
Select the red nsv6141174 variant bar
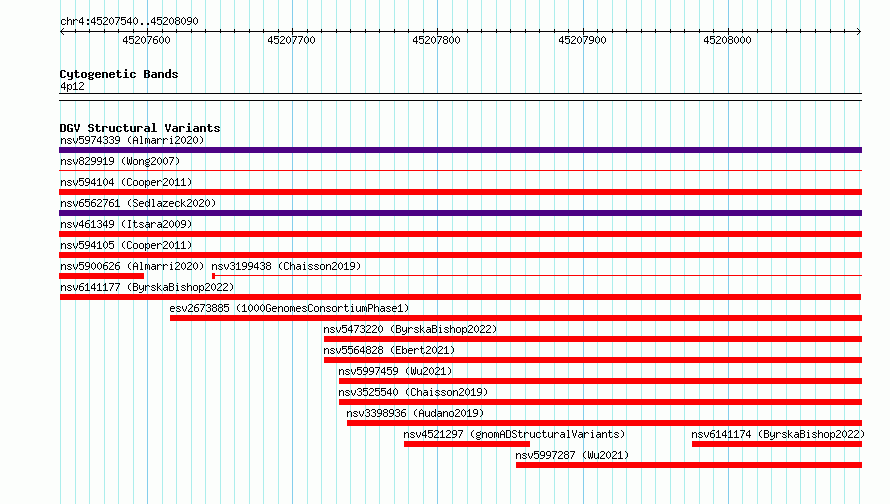tap(777, 444)
